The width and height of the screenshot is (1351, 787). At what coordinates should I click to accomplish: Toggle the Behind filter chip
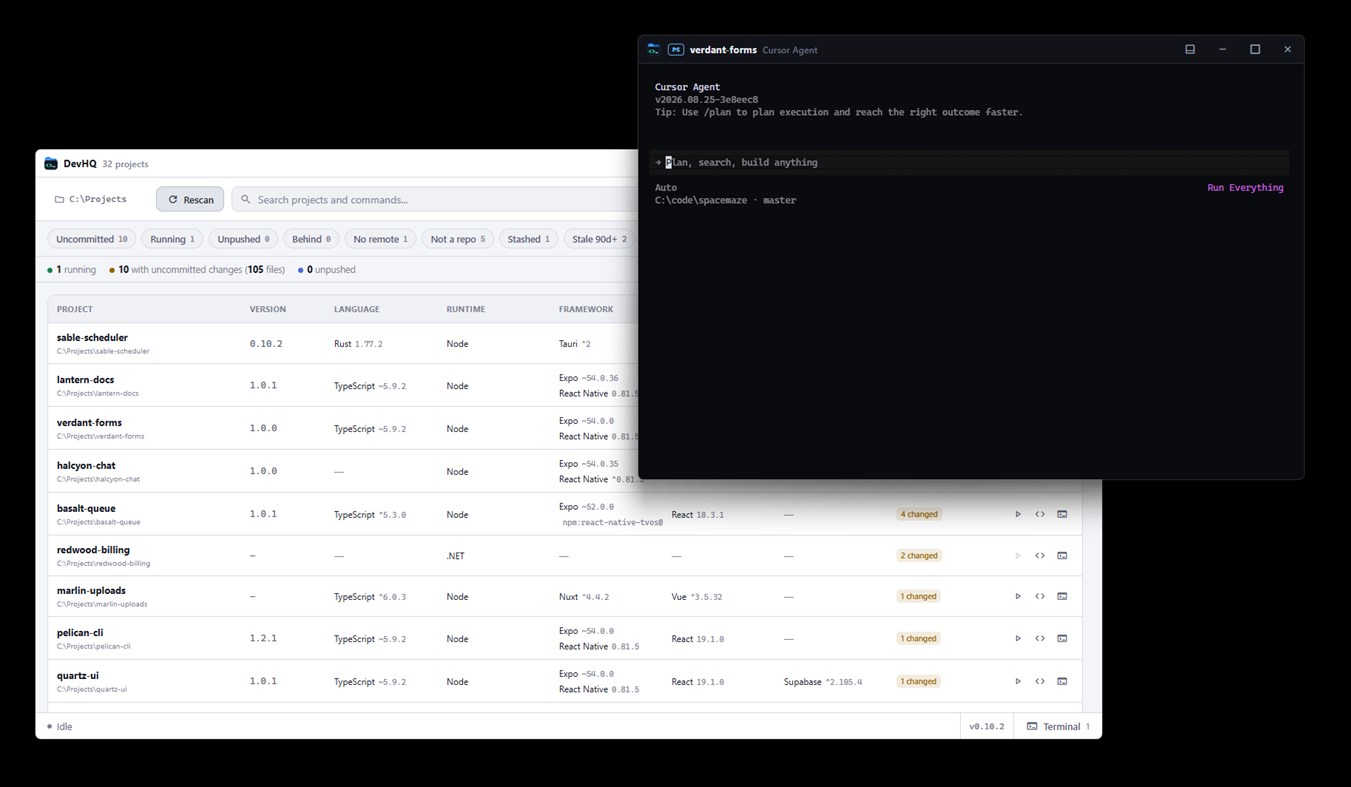coord(311,239)
